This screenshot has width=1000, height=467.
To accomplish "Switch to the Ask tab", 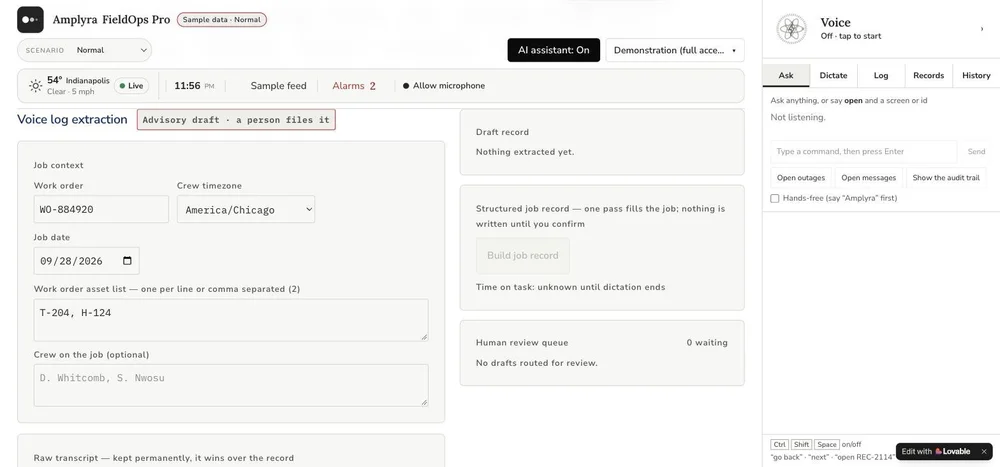I will [786, 75].
